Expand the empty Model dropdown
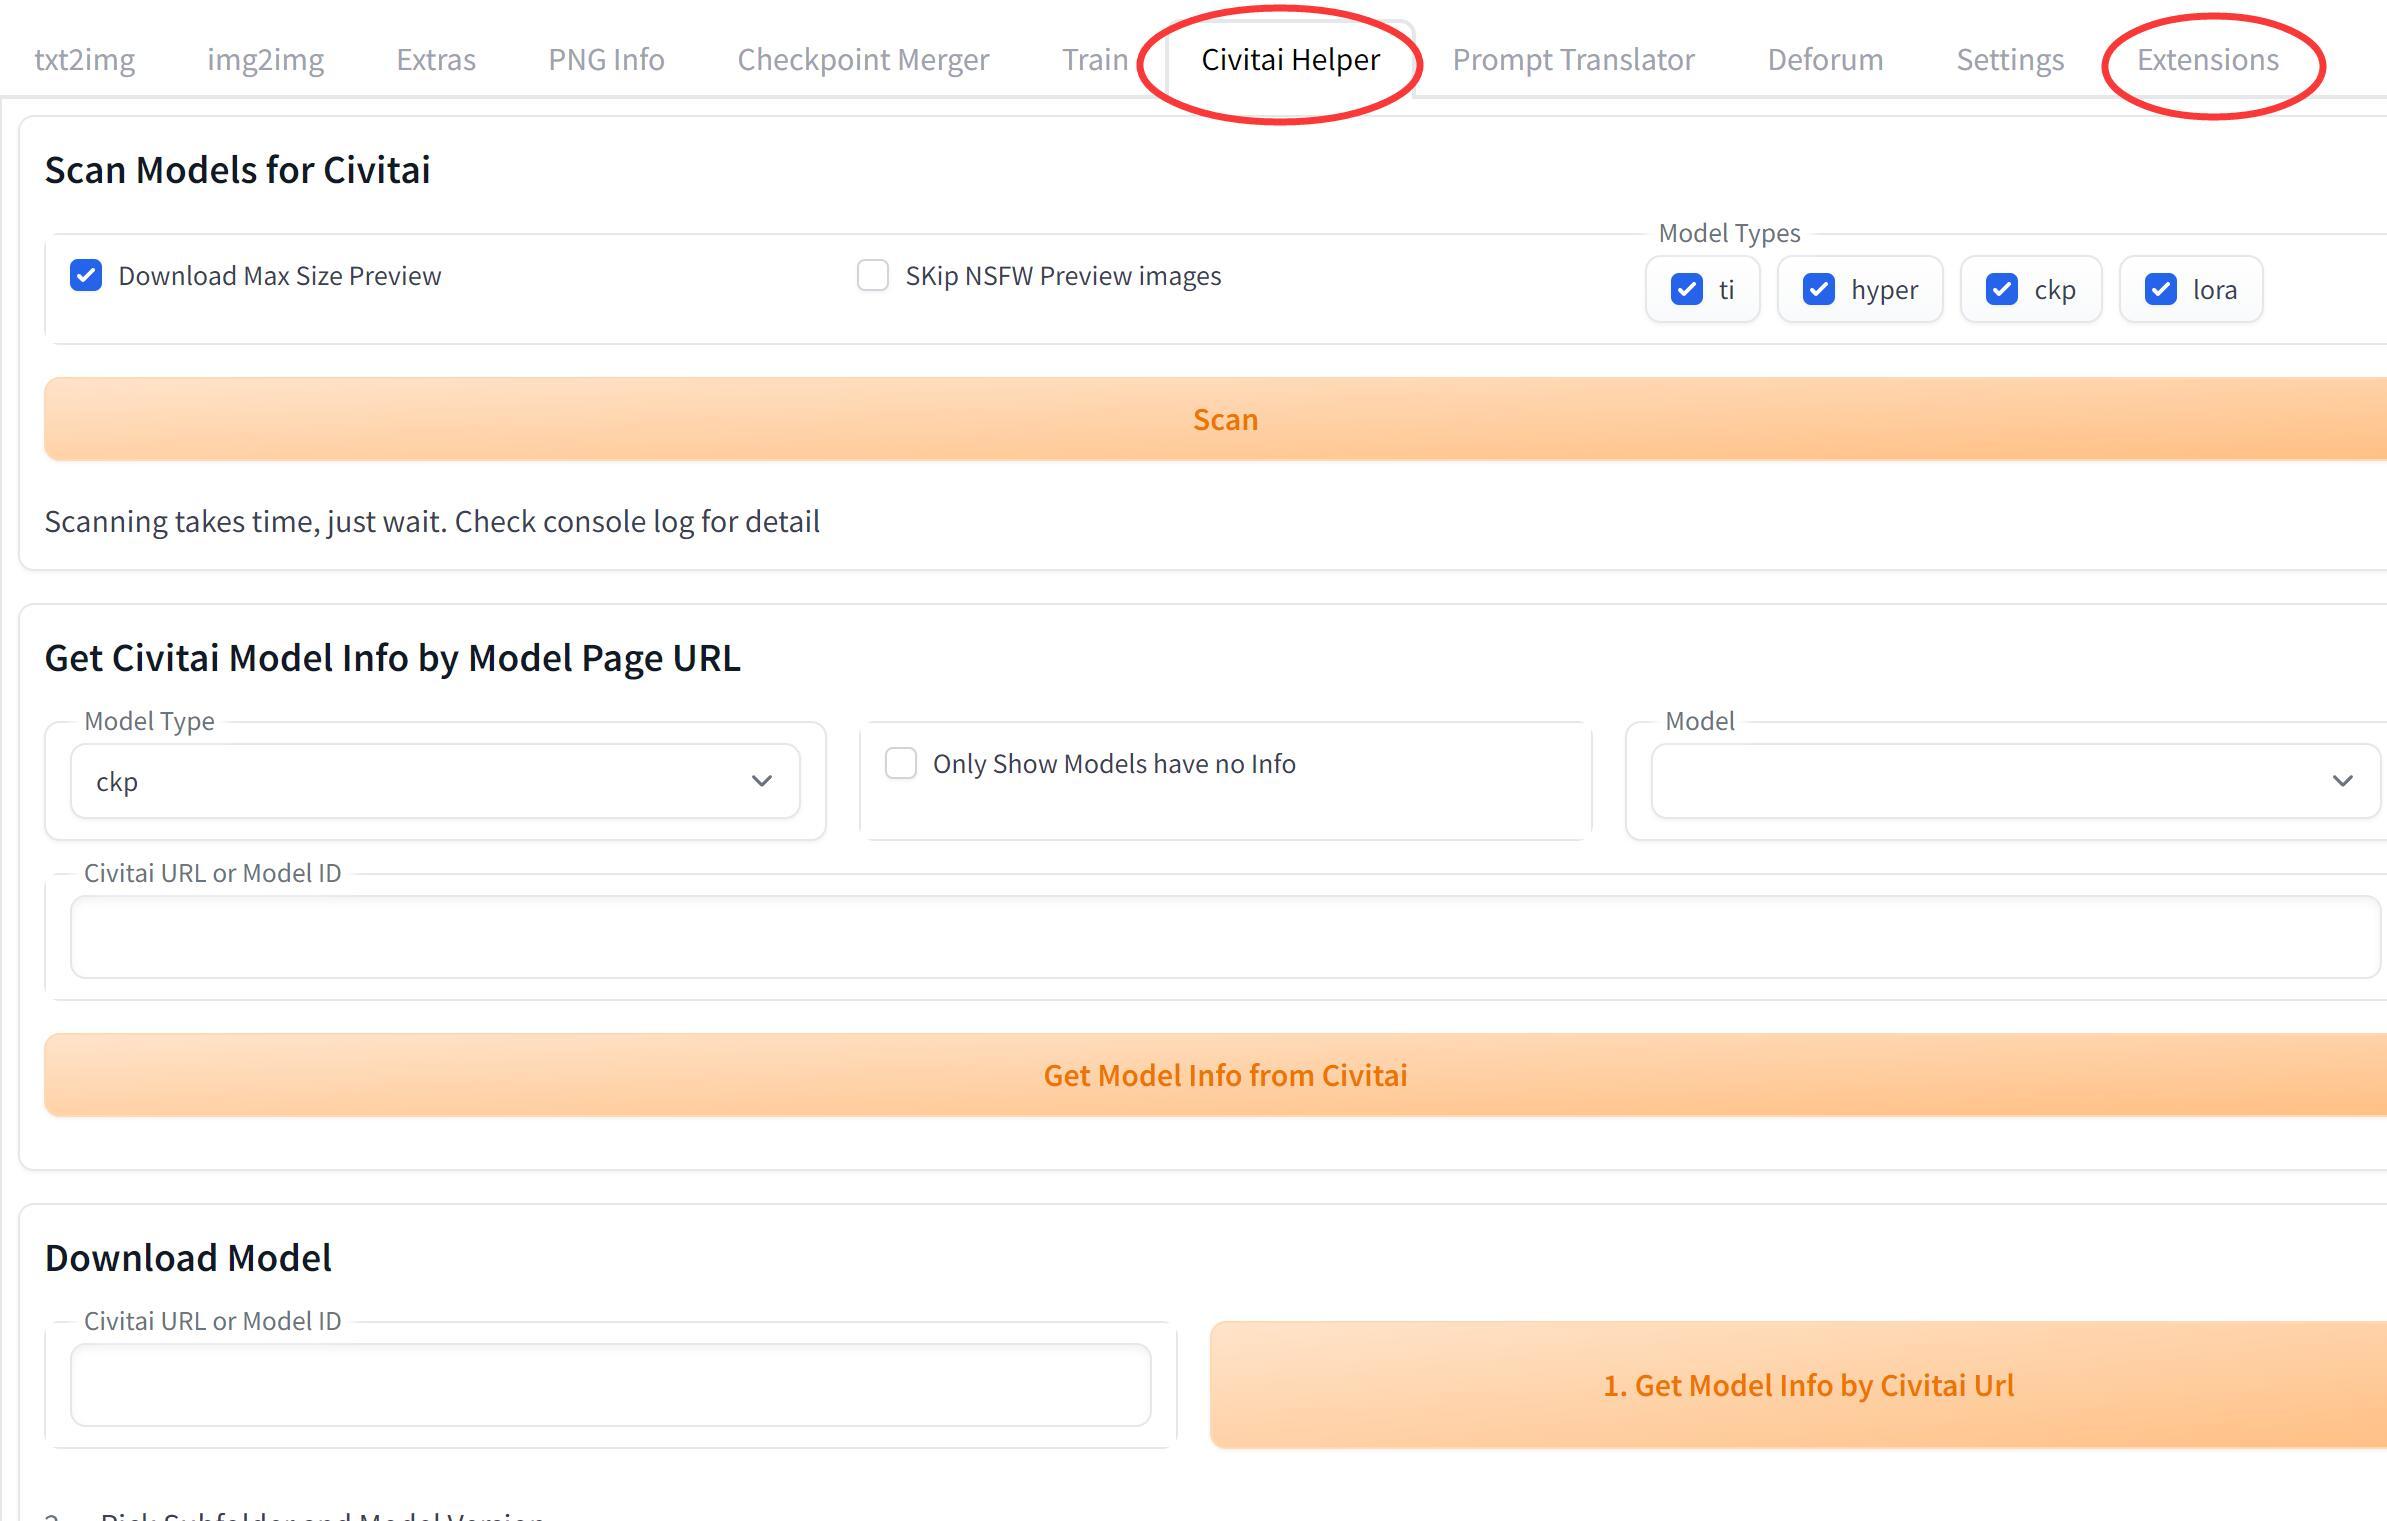2387x1521 pixels. click(x=2015, y=781)
